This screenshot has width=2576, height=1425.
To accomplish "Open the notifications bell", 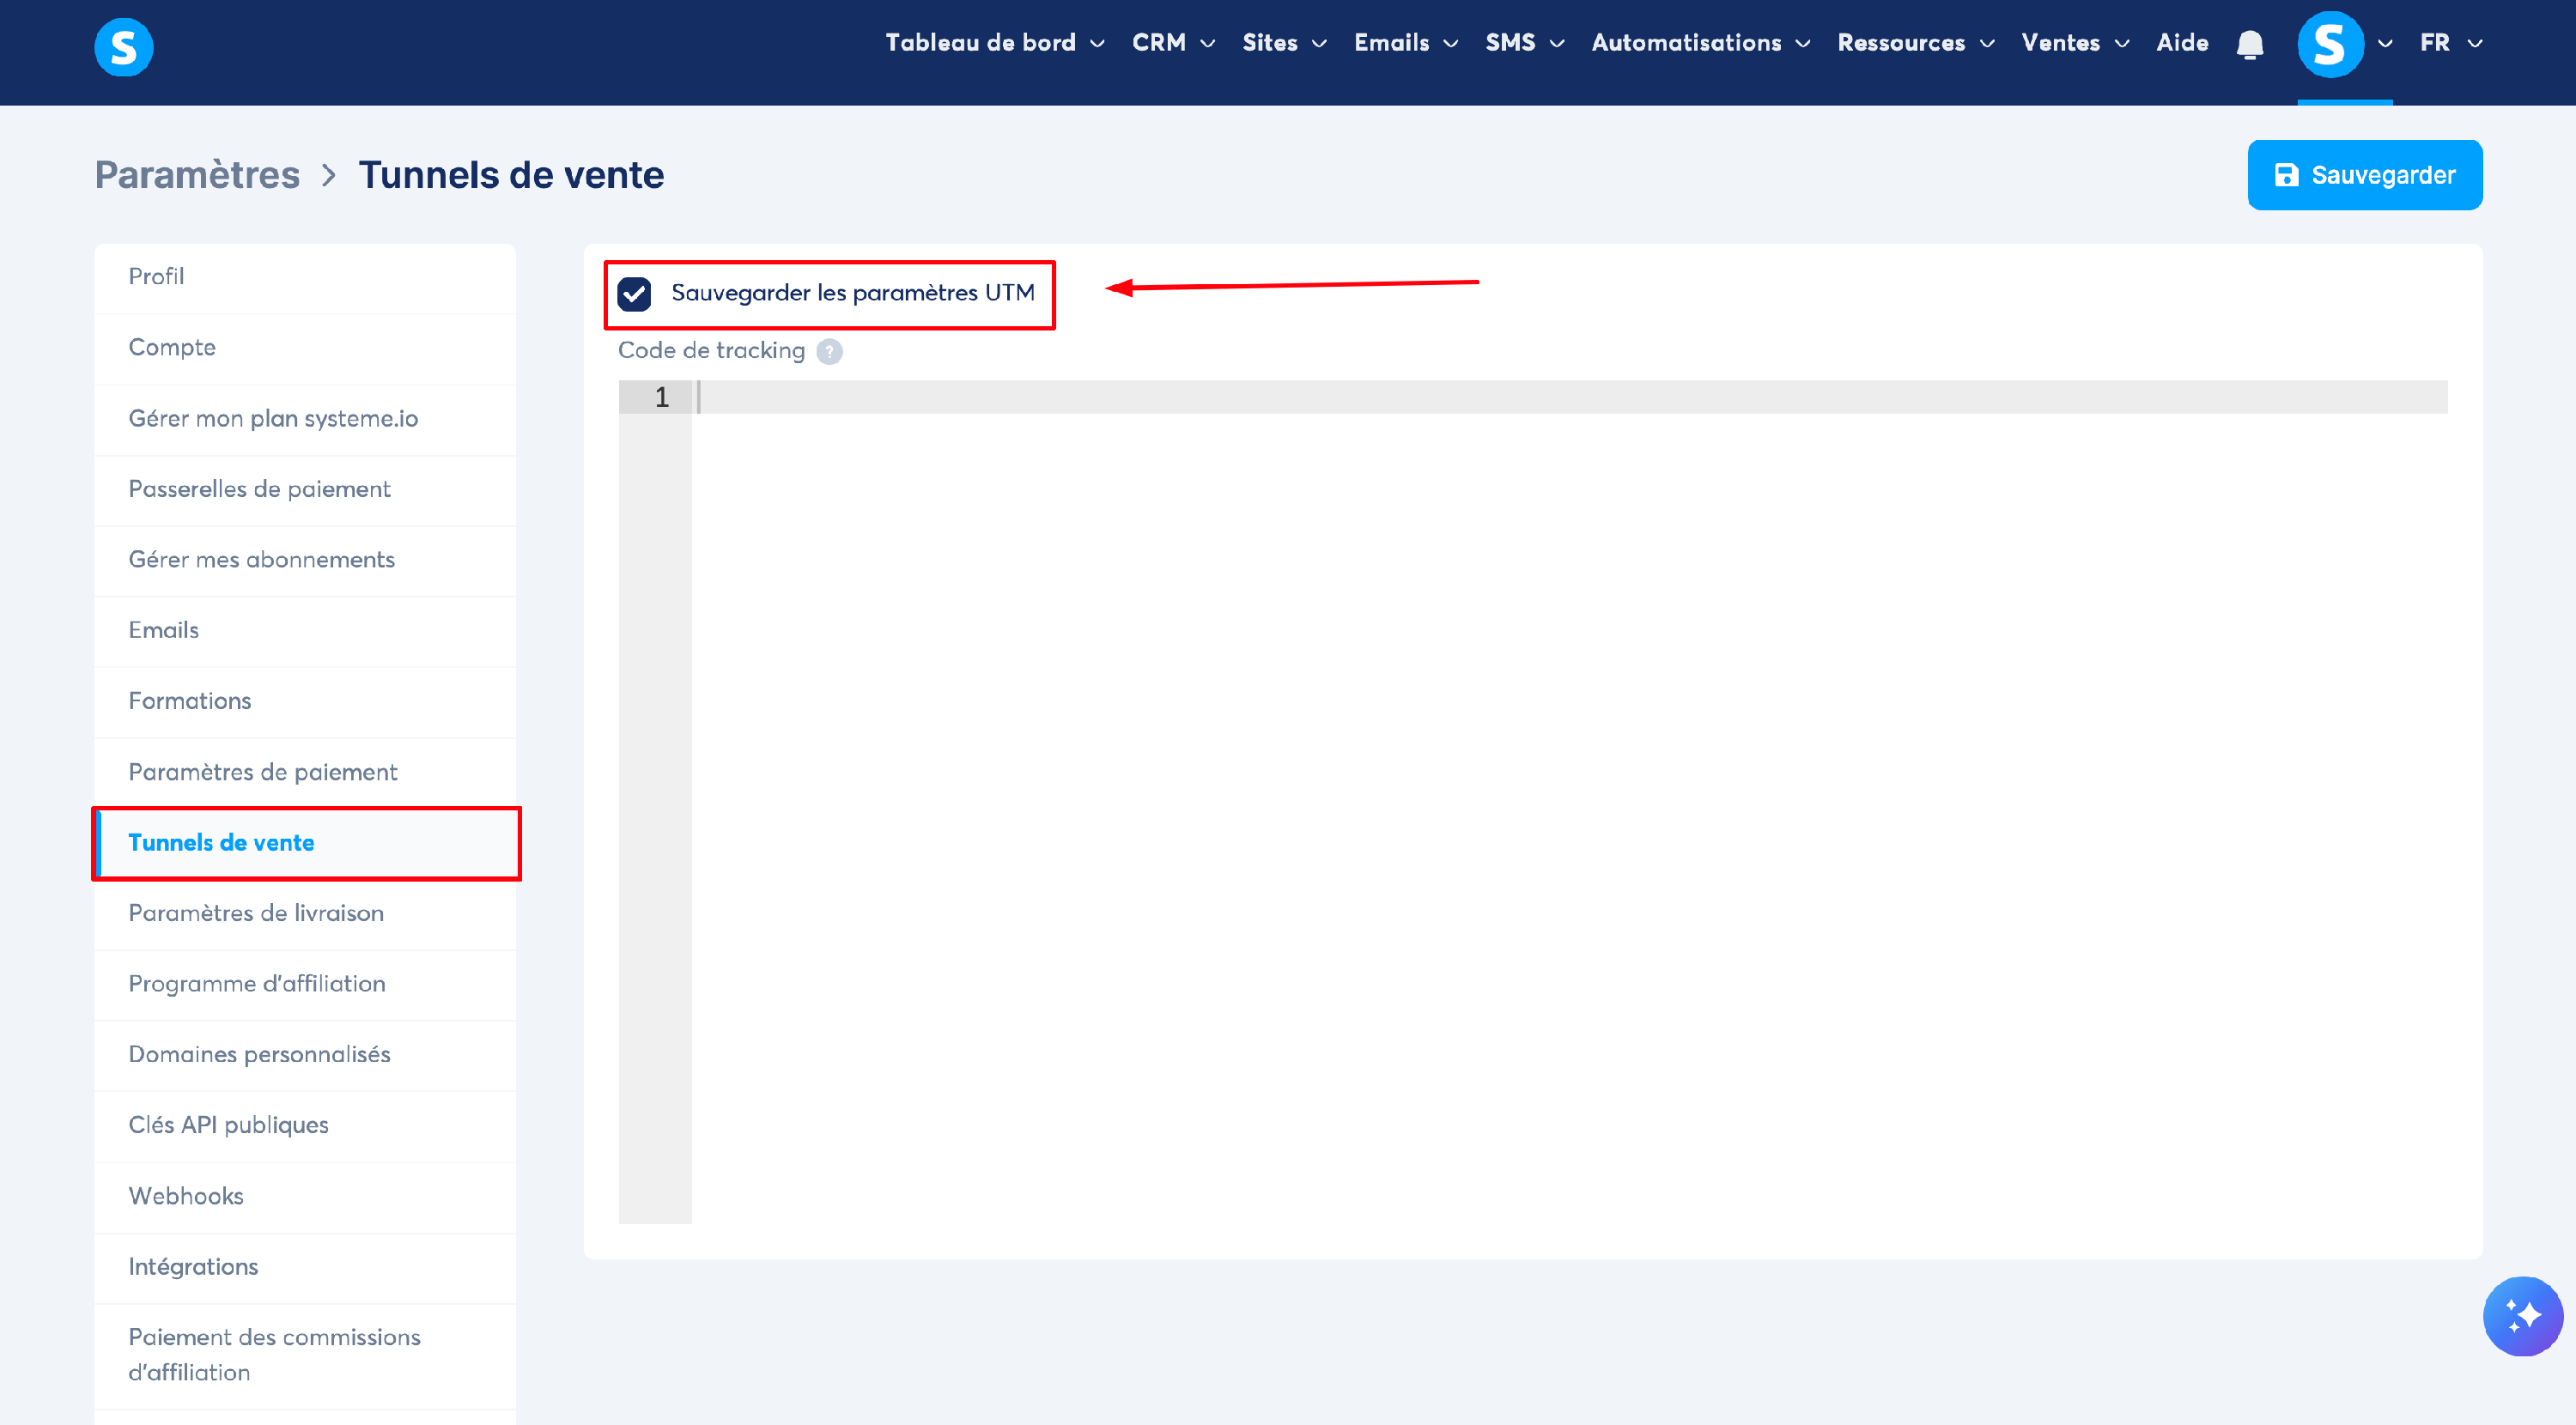I will (2249, 44).
